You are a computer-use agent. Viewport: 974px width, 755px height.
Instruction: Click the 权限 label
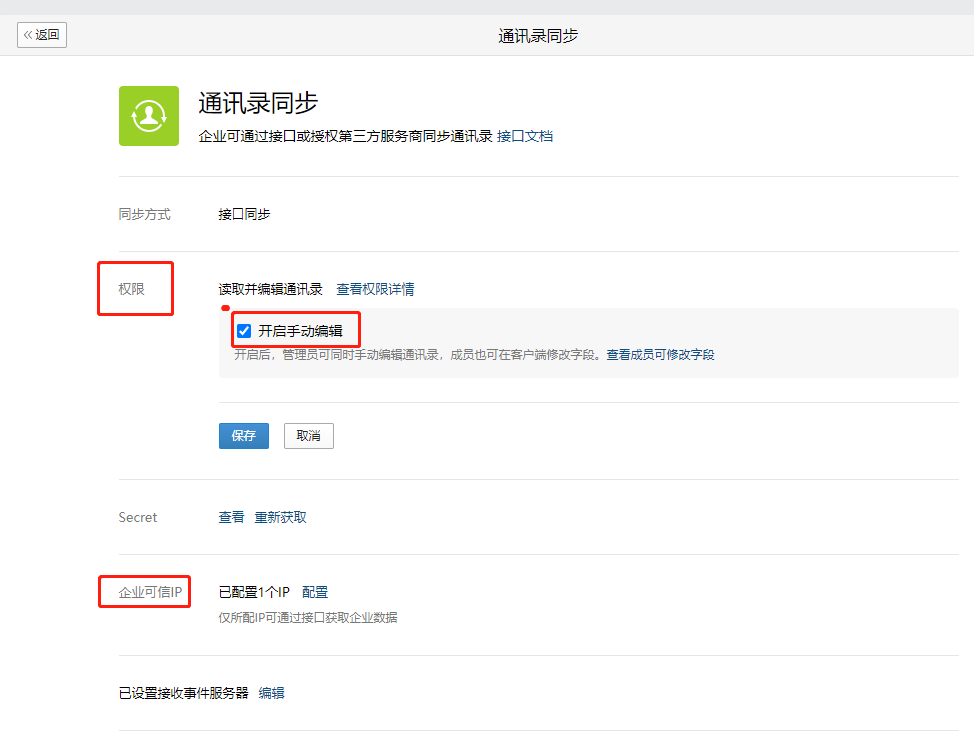click(x=131, y=289)
